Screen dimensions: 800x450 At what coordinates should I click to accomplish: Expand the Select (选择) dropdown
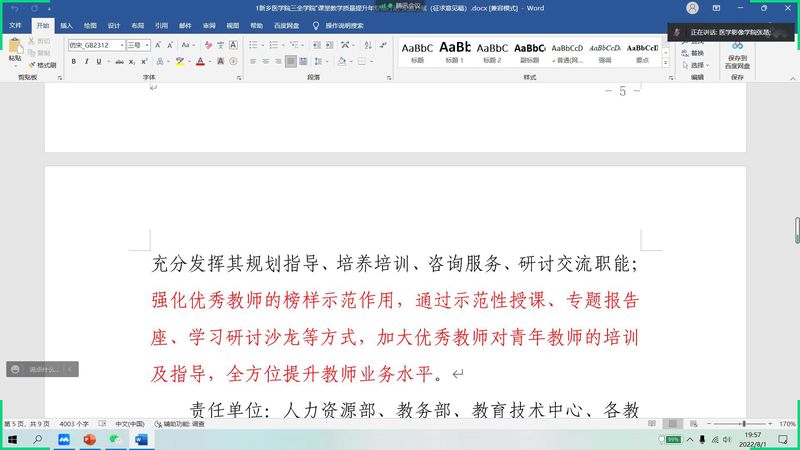(698, 65)
